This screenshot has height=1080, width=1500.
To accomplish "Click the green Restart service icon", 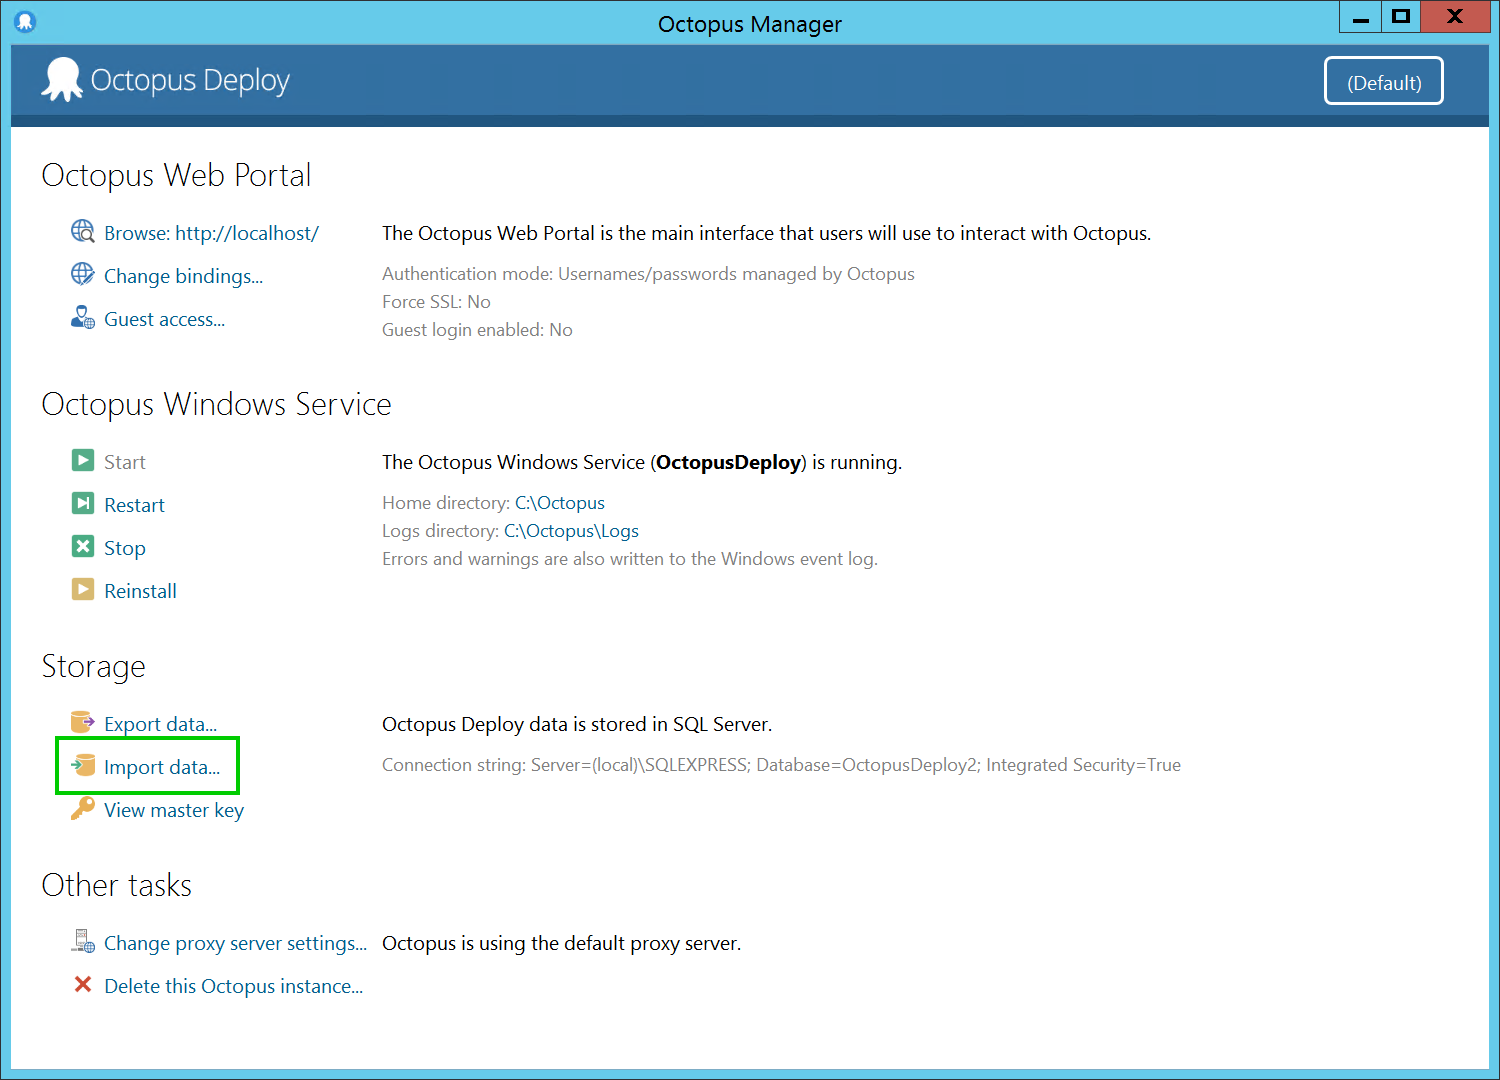I will (x=83, y=504).
